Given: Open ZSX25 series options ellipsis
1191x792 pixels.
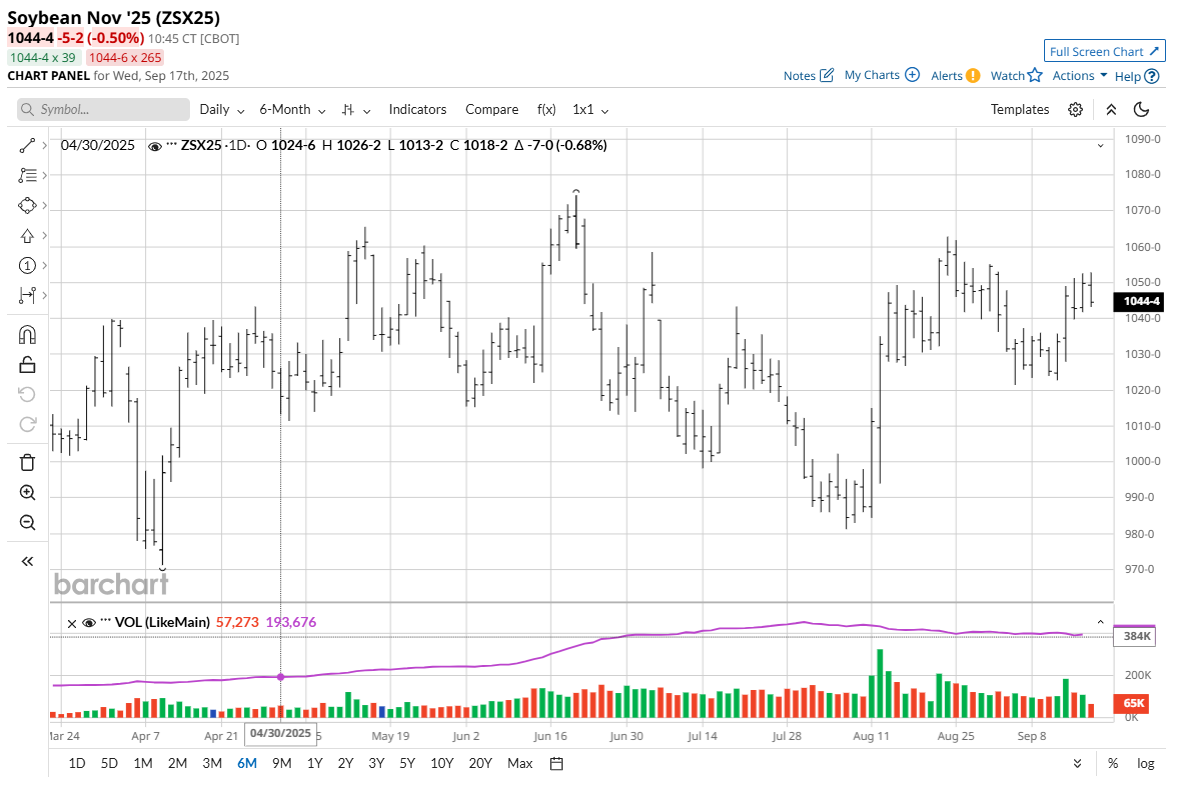Looking at the screenshot, I should point(171,145).
